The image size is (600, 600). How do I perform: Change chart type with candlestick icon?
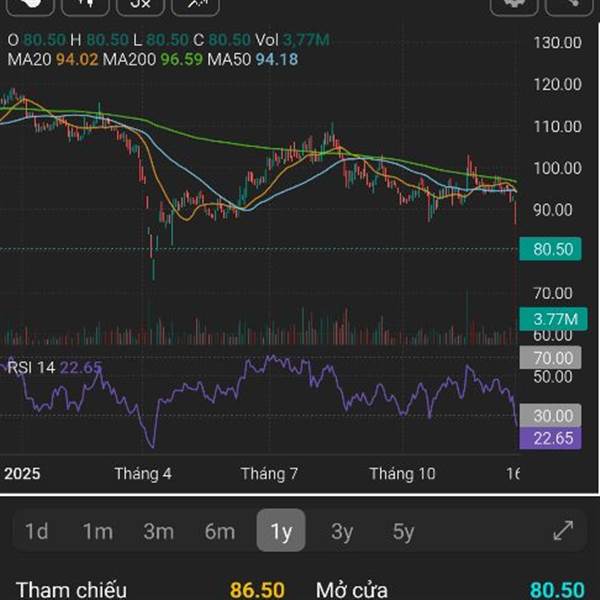(85, 5)
